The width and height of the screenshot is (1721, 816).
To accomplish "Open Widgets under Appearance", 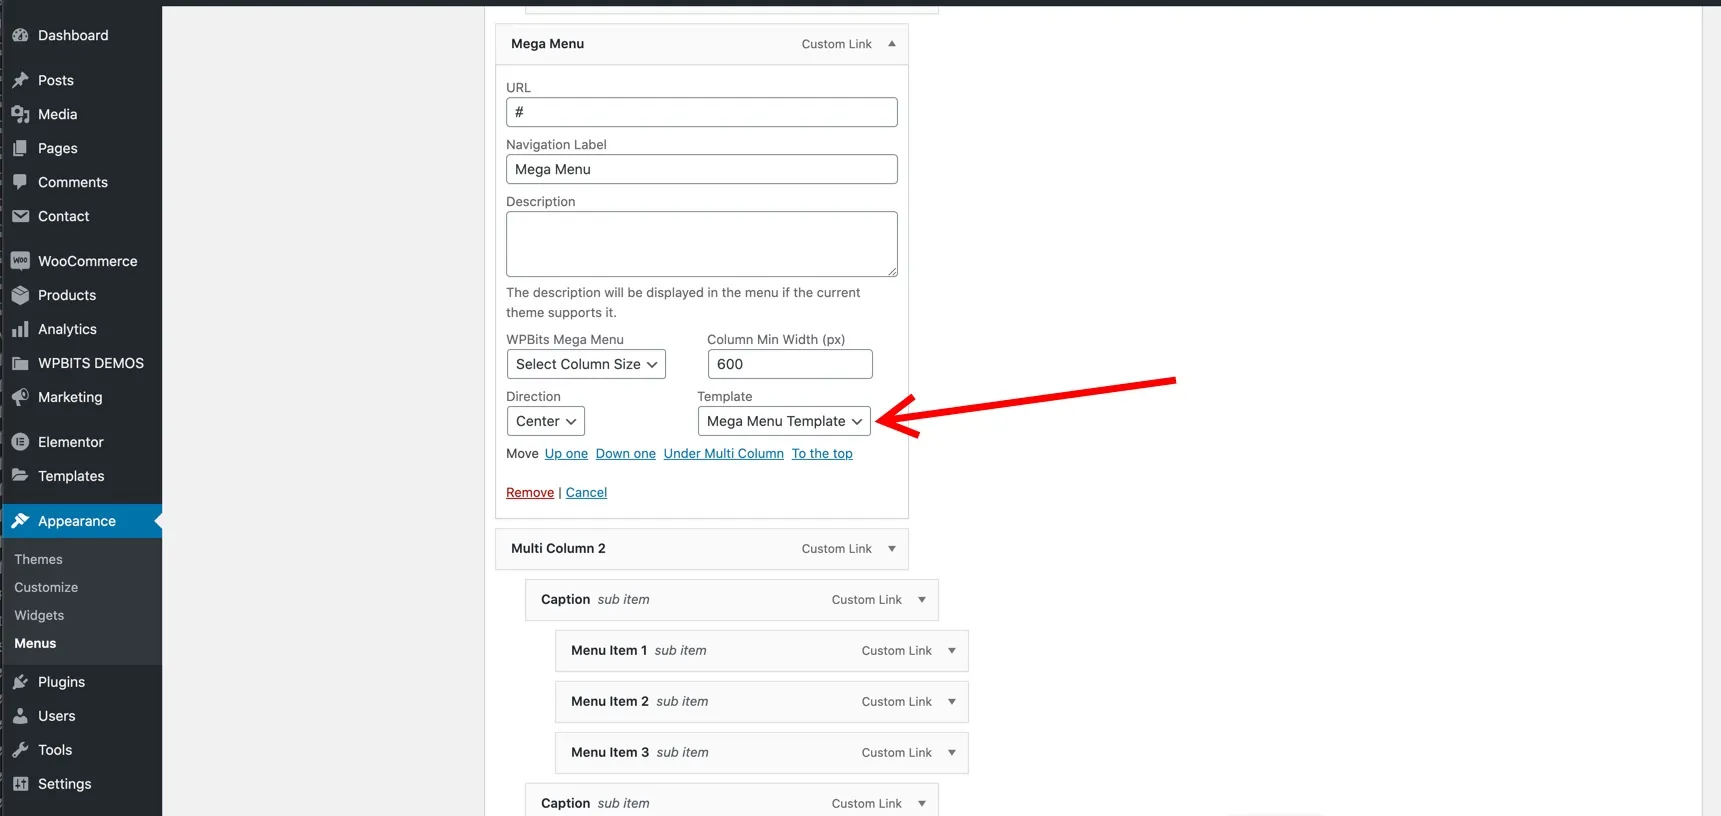I will coord(39,615).
